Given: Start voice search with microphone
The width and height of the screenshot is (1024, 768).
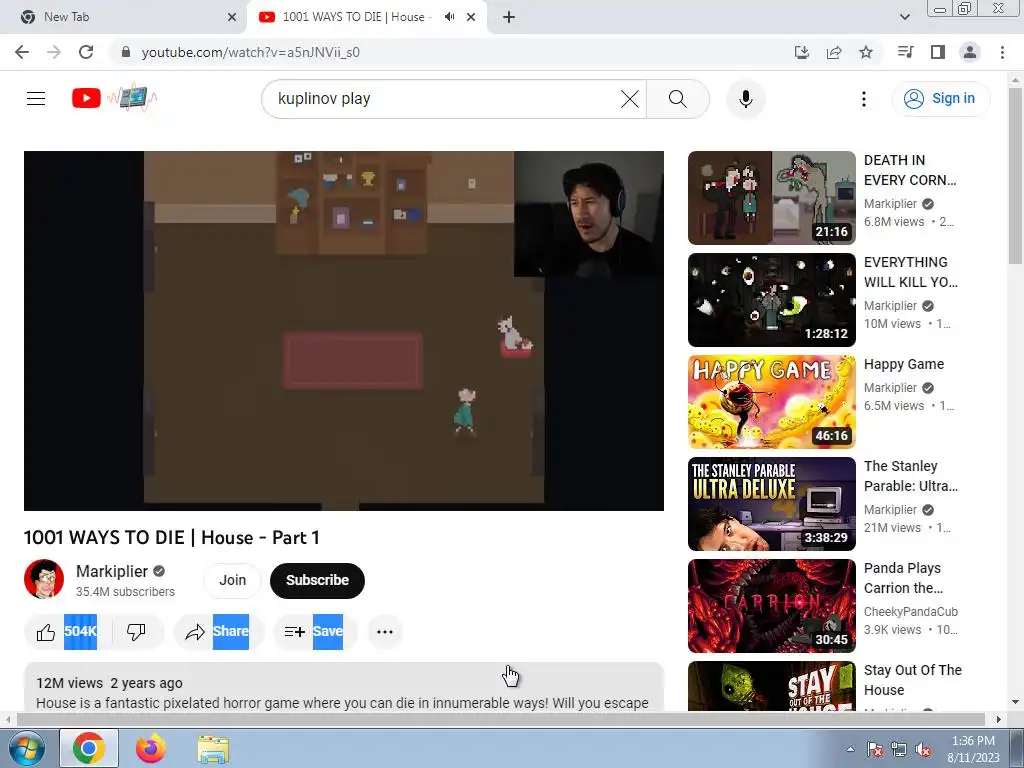Looking at the screenshot, I should coord(745,99).
